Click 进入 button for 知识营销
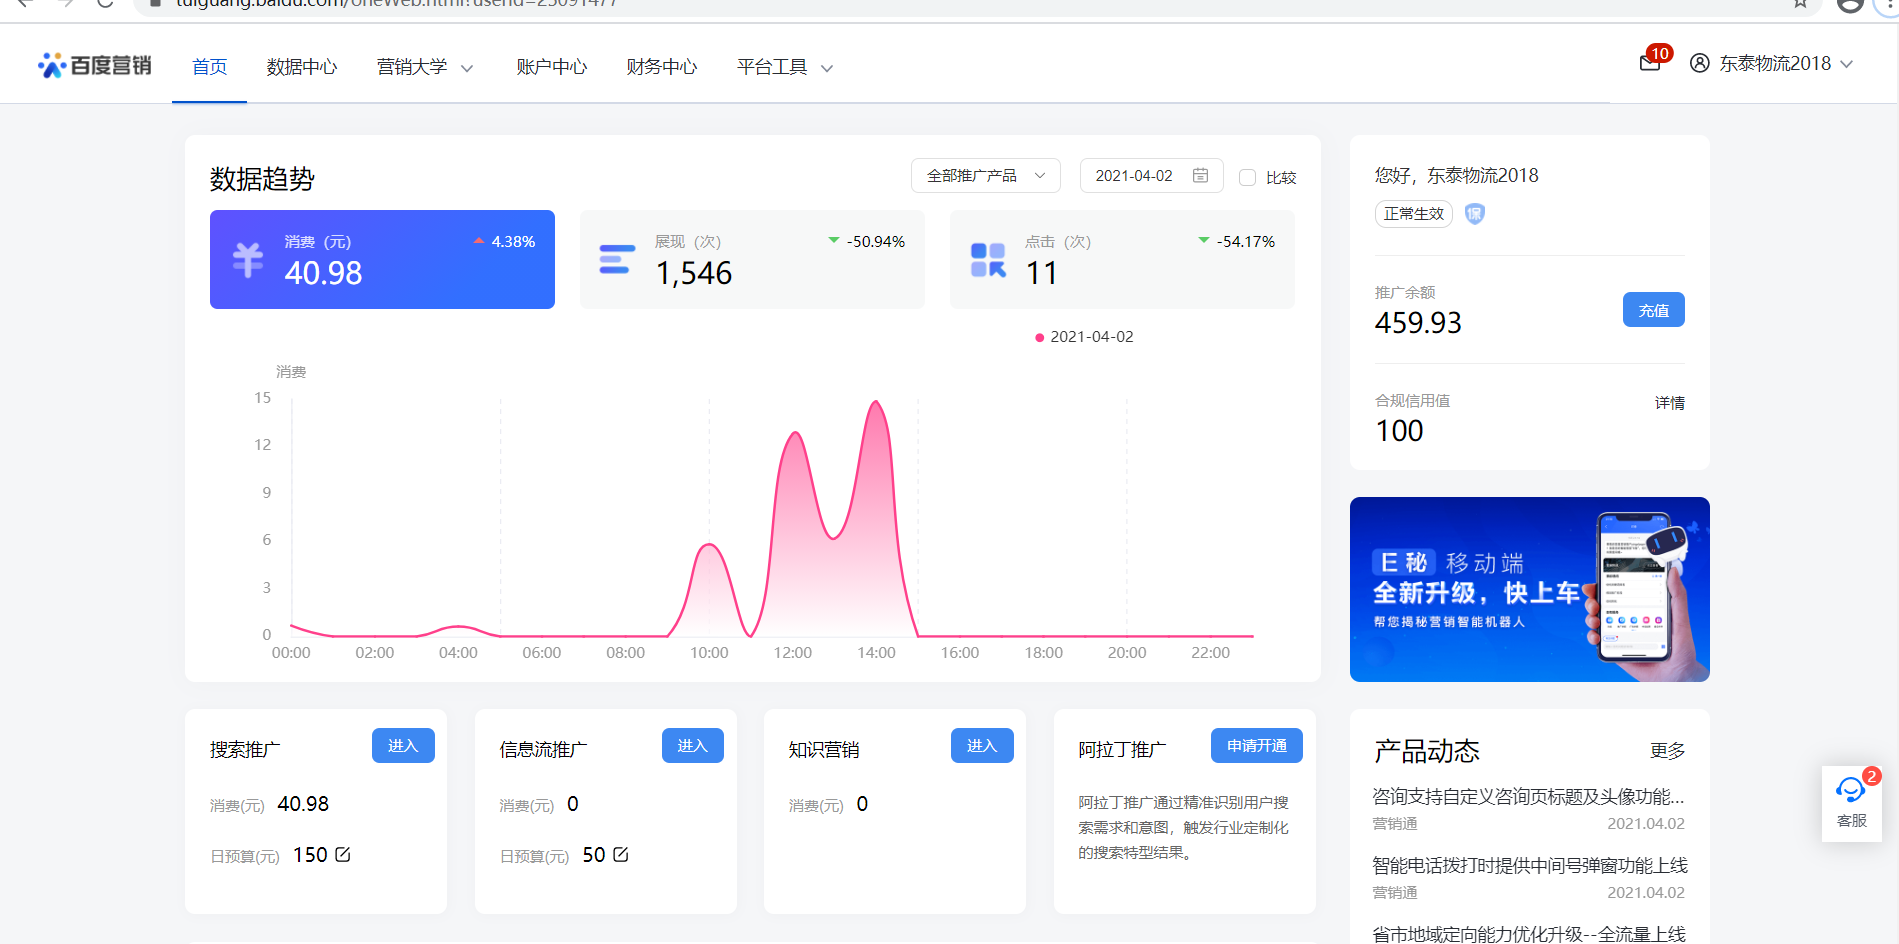 [x=982, y=745]
